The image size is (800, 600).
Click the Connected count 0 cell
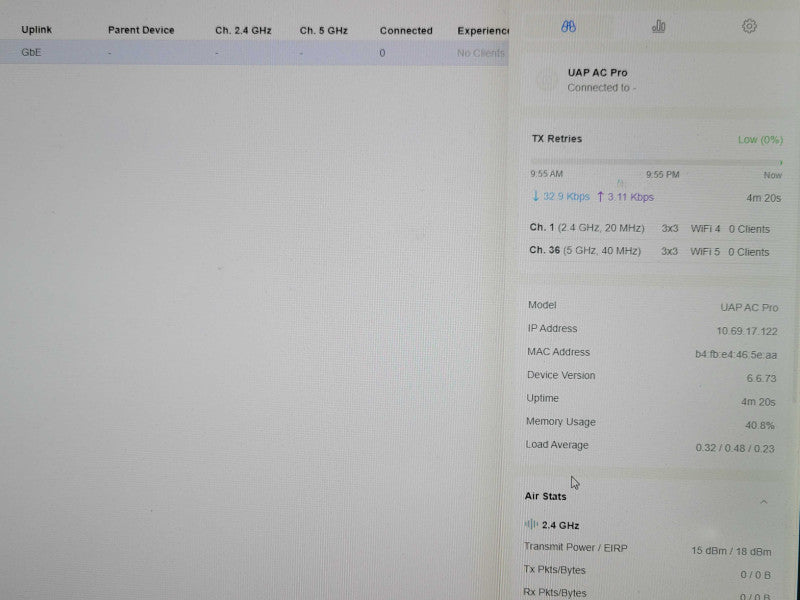(382, 53)
